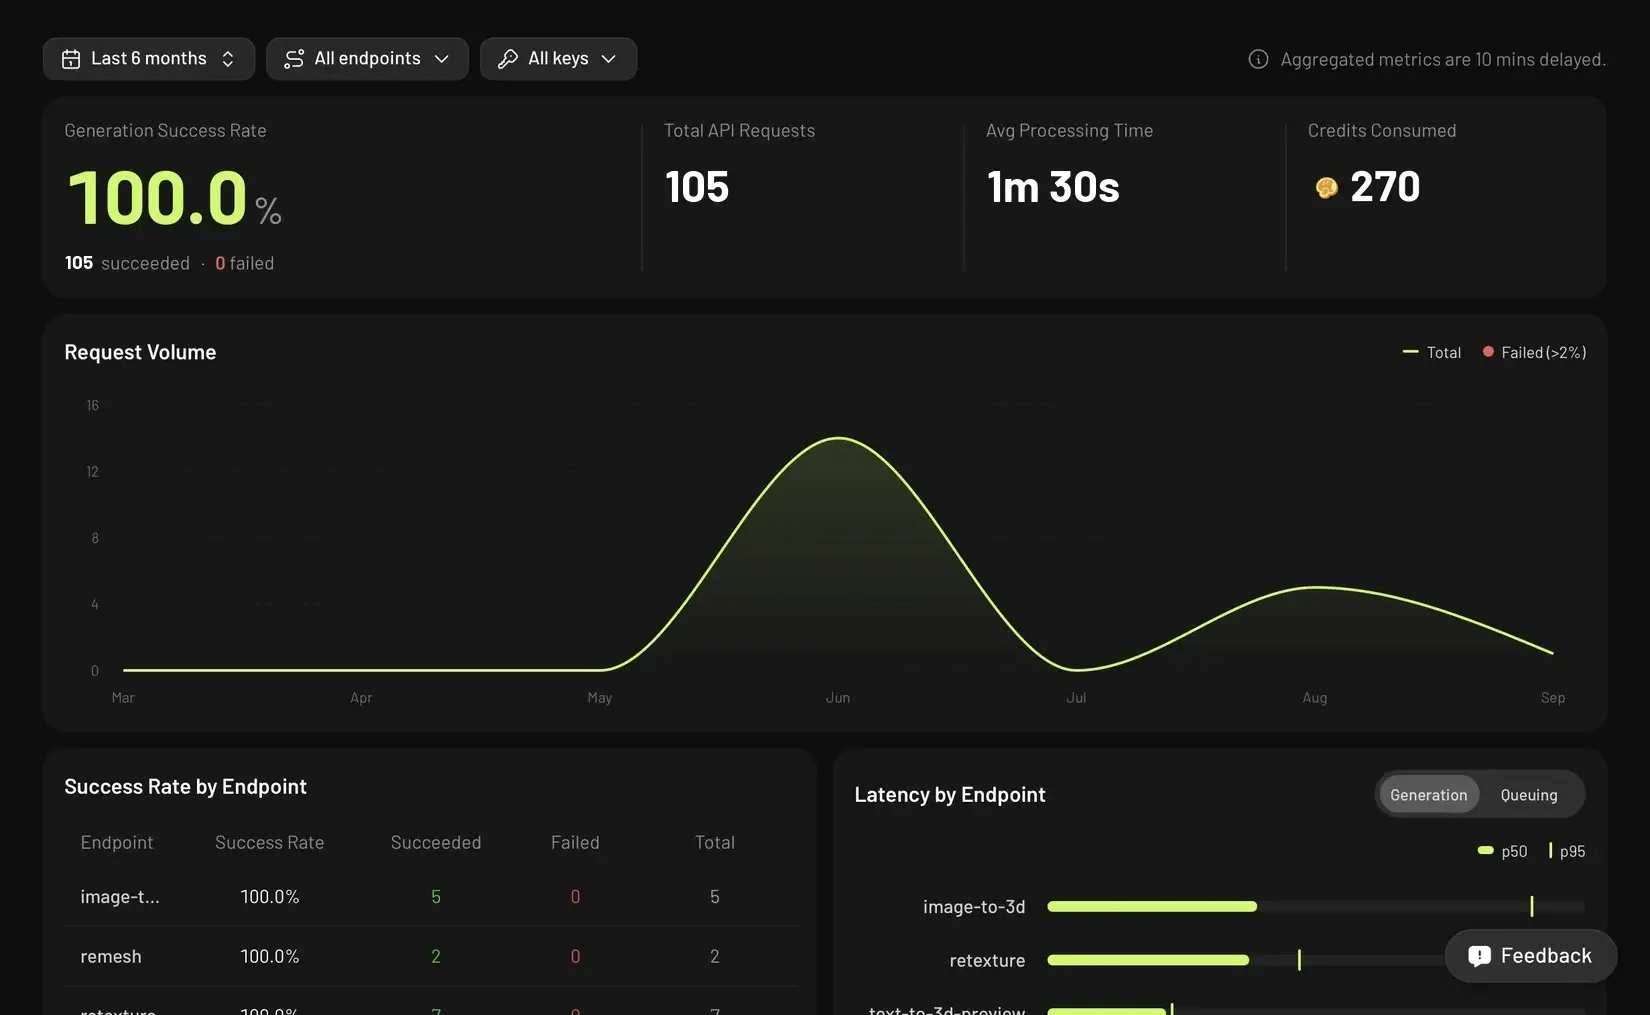Click the retexture p95 latency marker
The height and width of the screenshot is (1015, 1650).
pyautogui.click(x=1299, y=960)
